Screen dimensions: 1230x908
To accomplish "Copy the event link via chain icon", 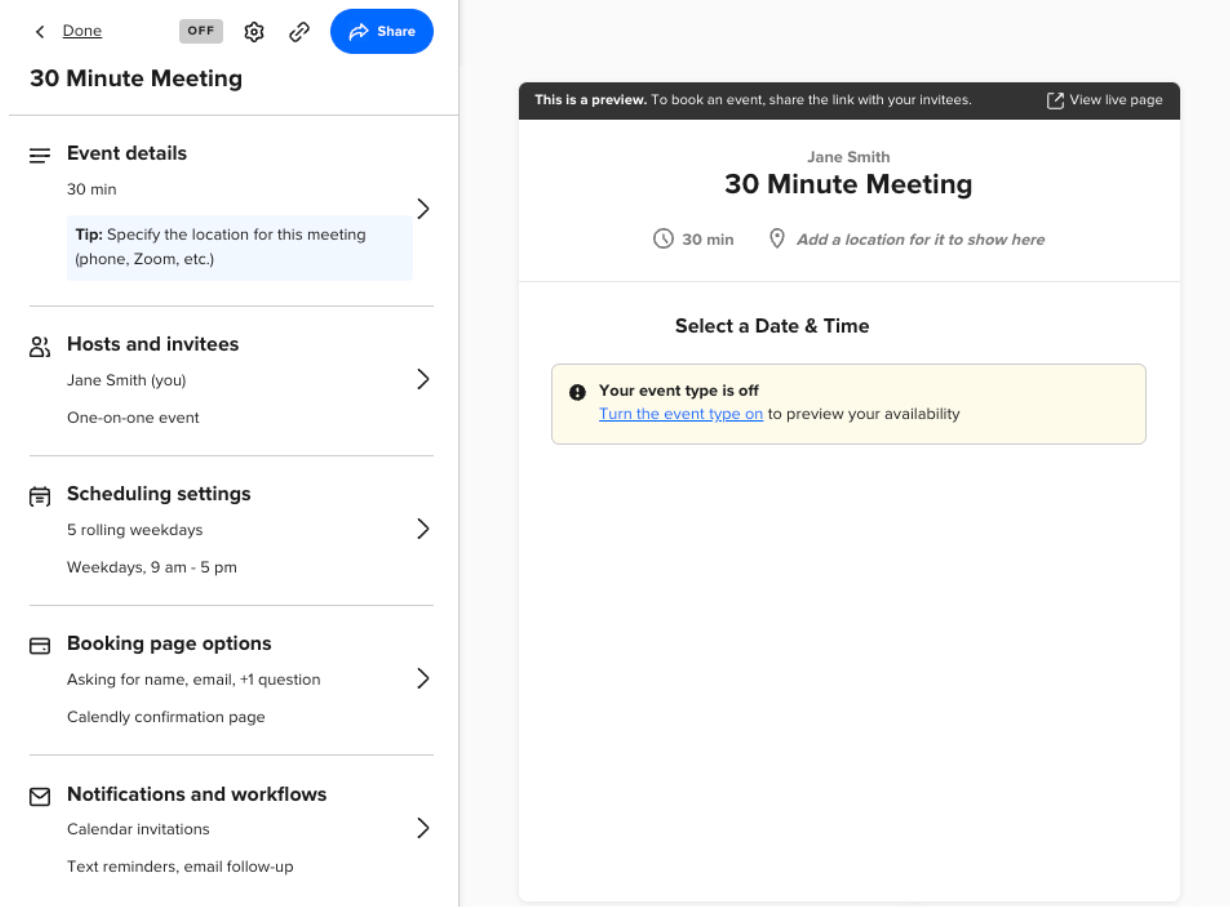I will 299,32.
